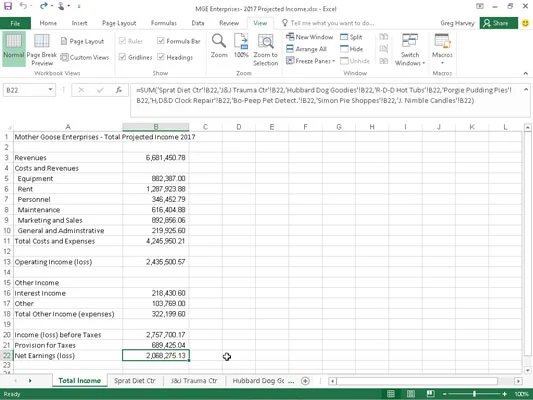Viewport: 533px width, 400px height.
Task: Add a new sheet with plus icon
Action: coord(305,381)
